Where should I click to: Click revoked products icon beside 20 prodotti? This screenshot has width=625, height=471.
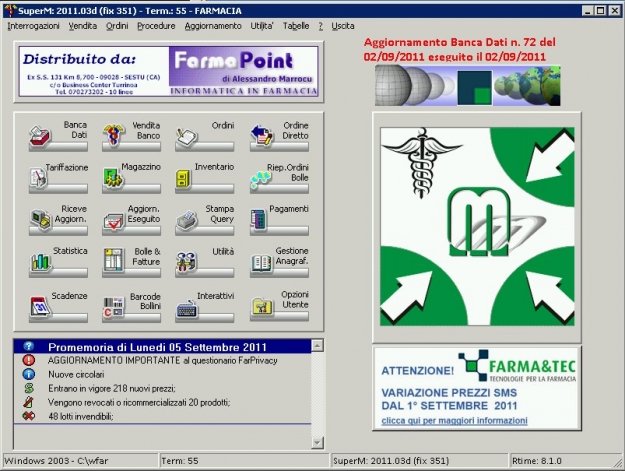[x=29, y=402]
